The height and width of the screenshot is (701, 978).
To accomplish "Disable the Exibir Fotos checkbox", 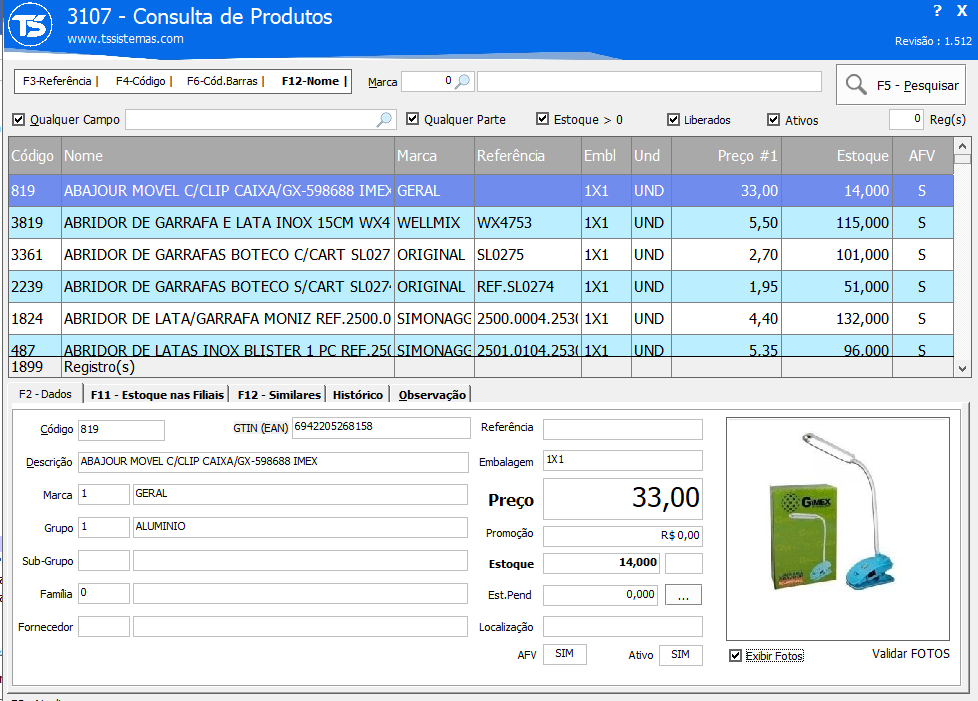I will tap(736, 656).
